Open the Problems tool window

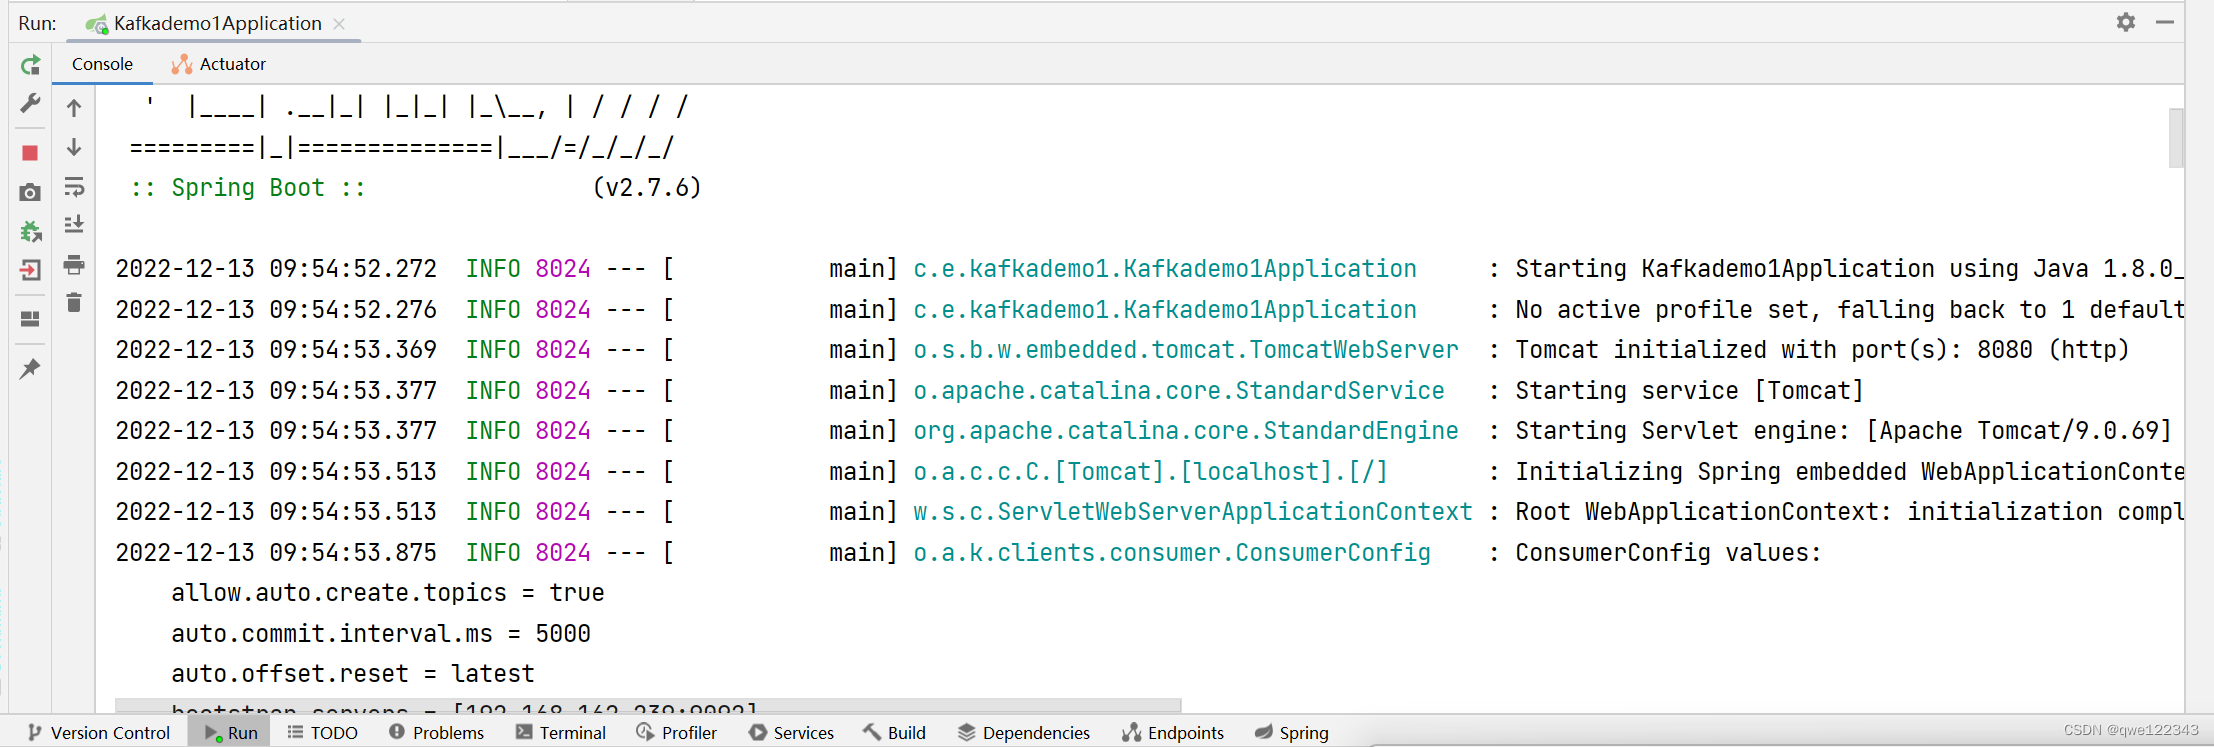(437, 732)
